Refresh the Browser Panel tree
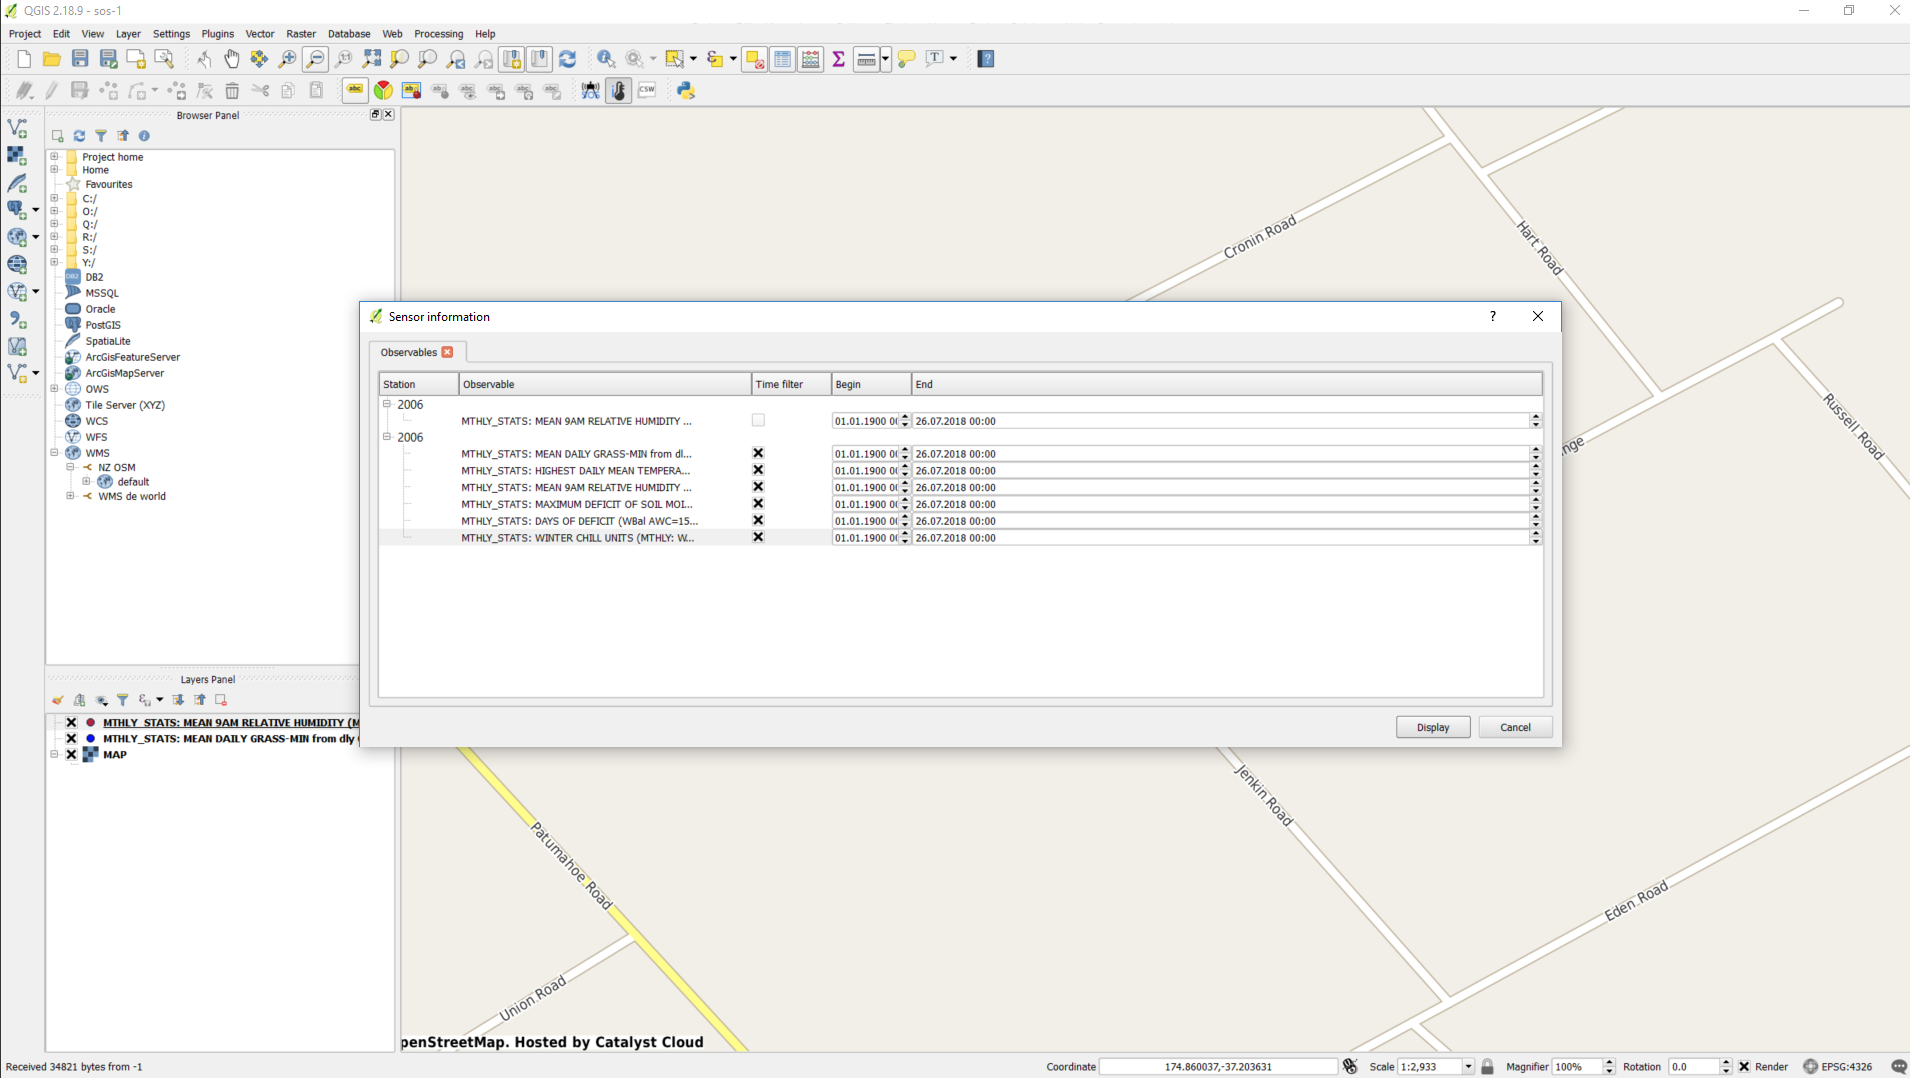The height and width of the screenshot is (1078, 1910). 79,135
